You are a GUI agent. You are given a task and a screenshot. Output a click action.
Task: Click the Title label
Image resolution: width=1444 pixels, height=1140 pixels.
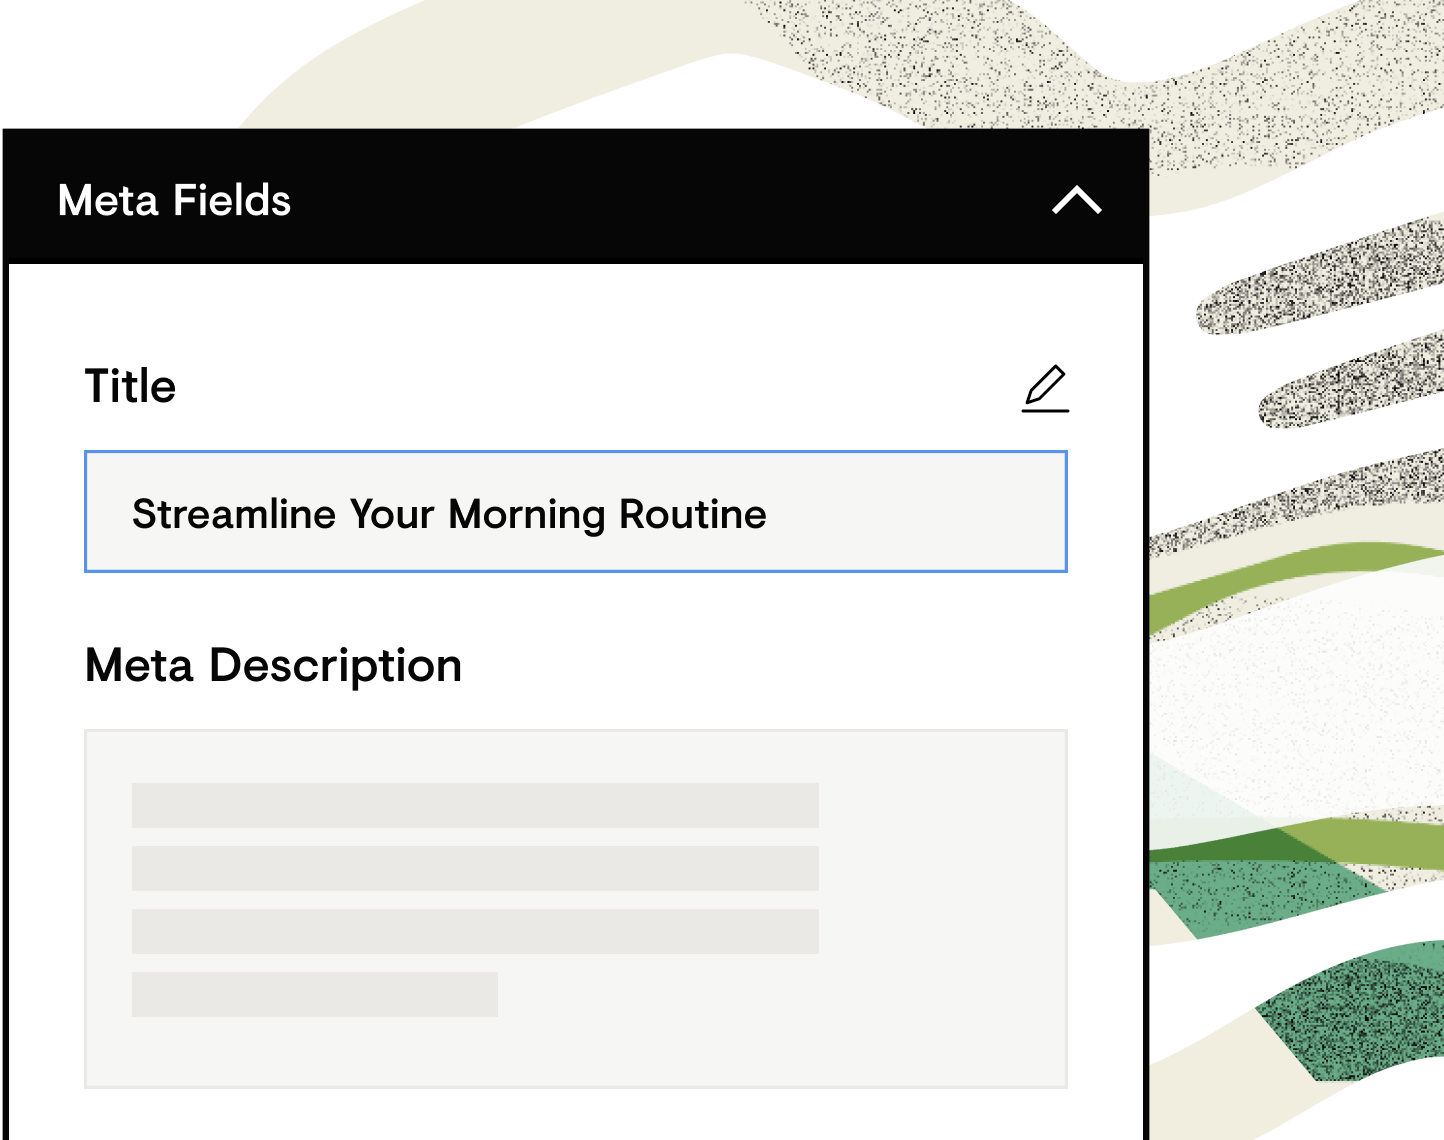coord(130,386)
